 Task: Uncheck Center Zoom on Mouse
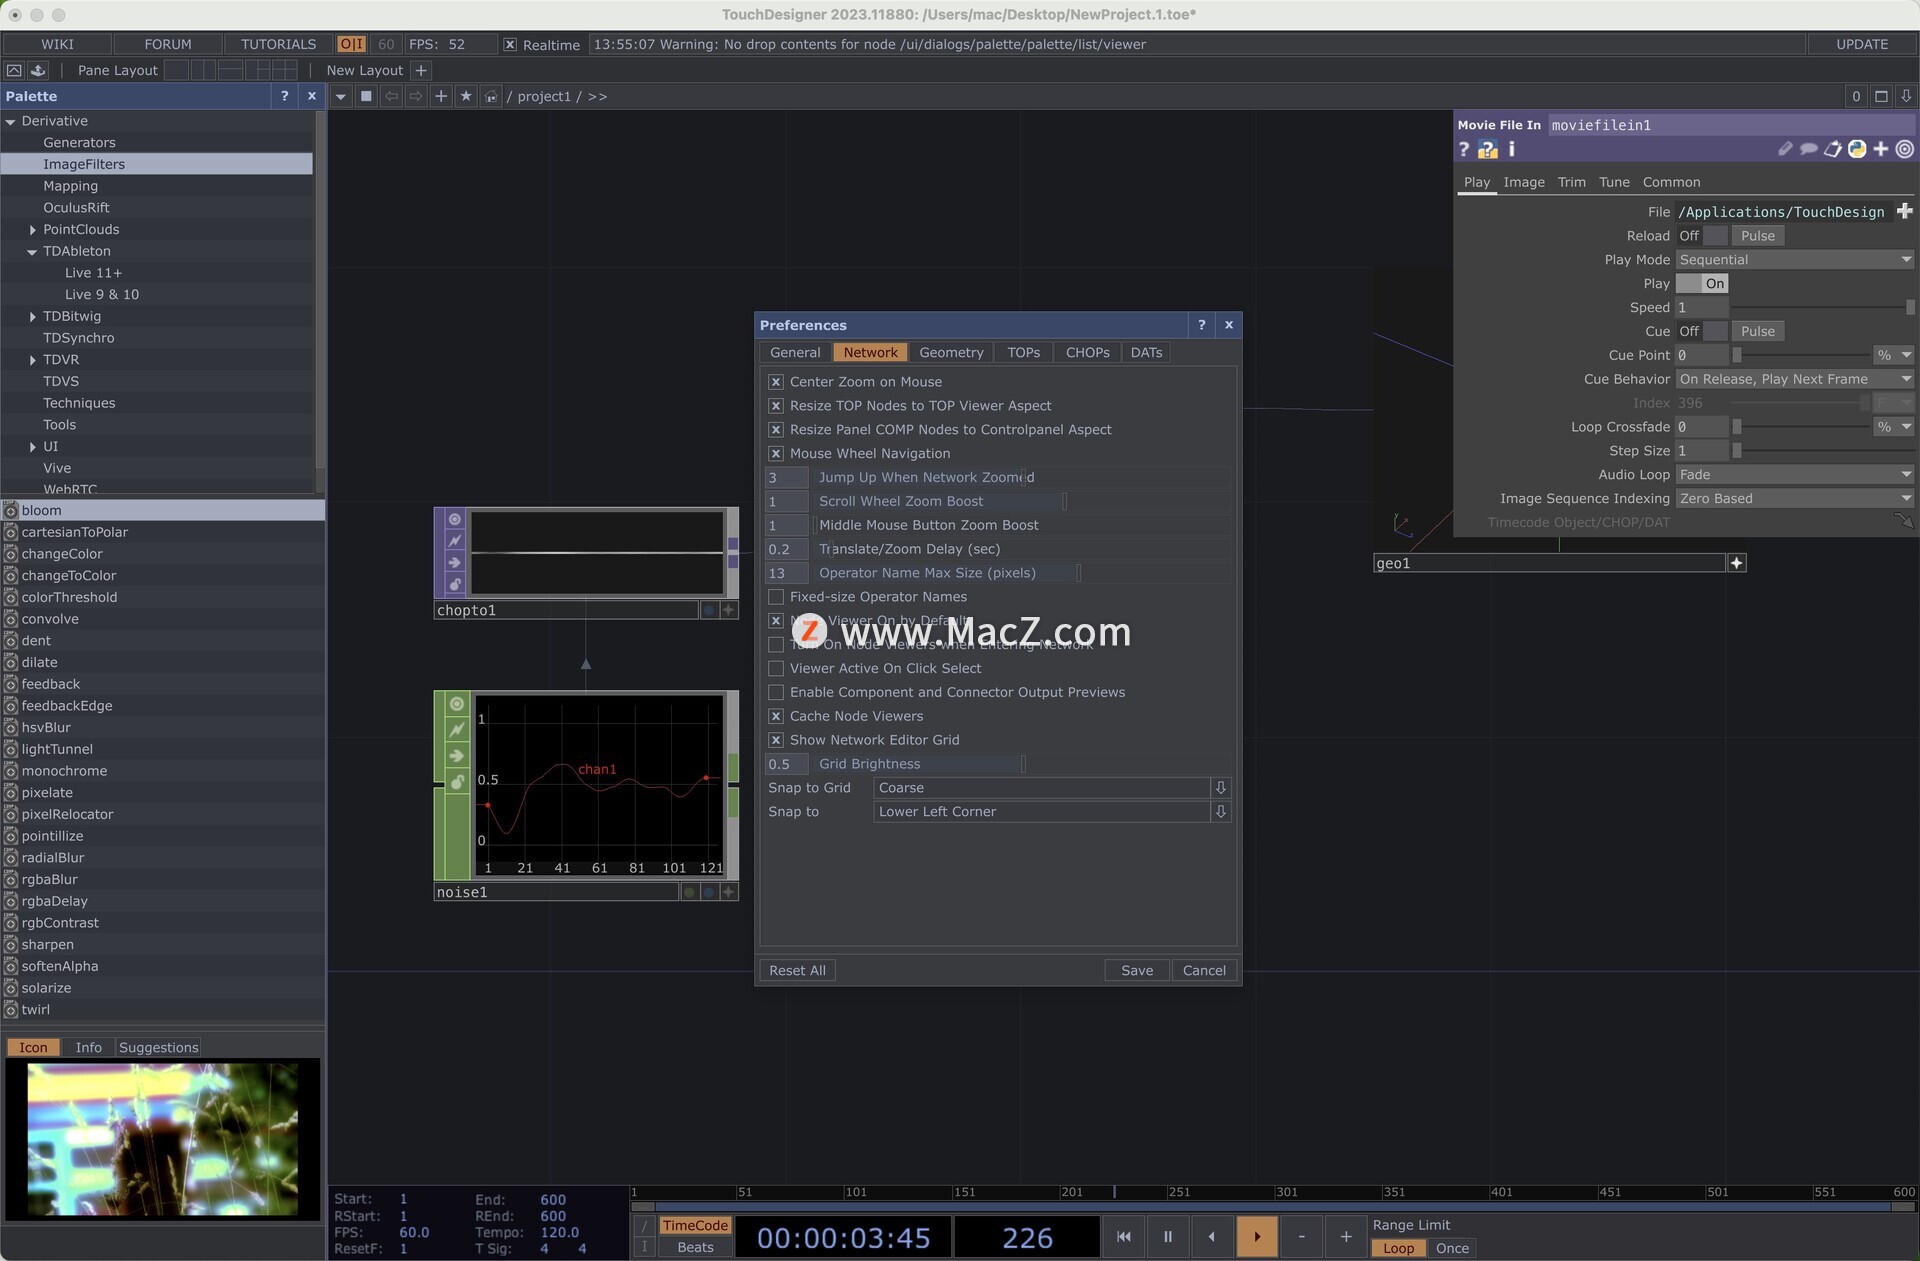[x=775, y=382]
